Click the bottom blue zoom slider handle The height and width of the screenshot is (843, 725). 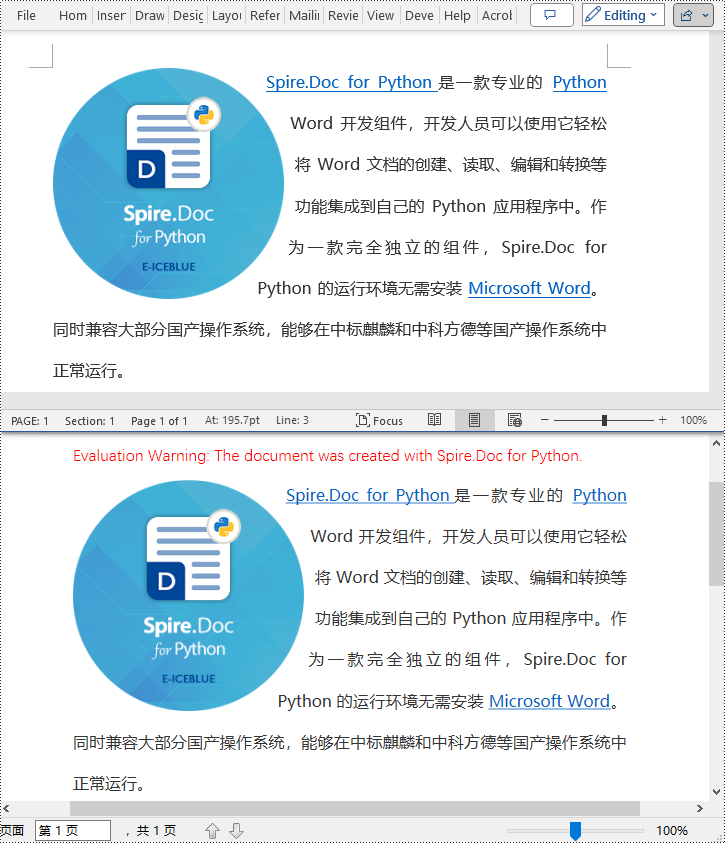click(575, 831)
